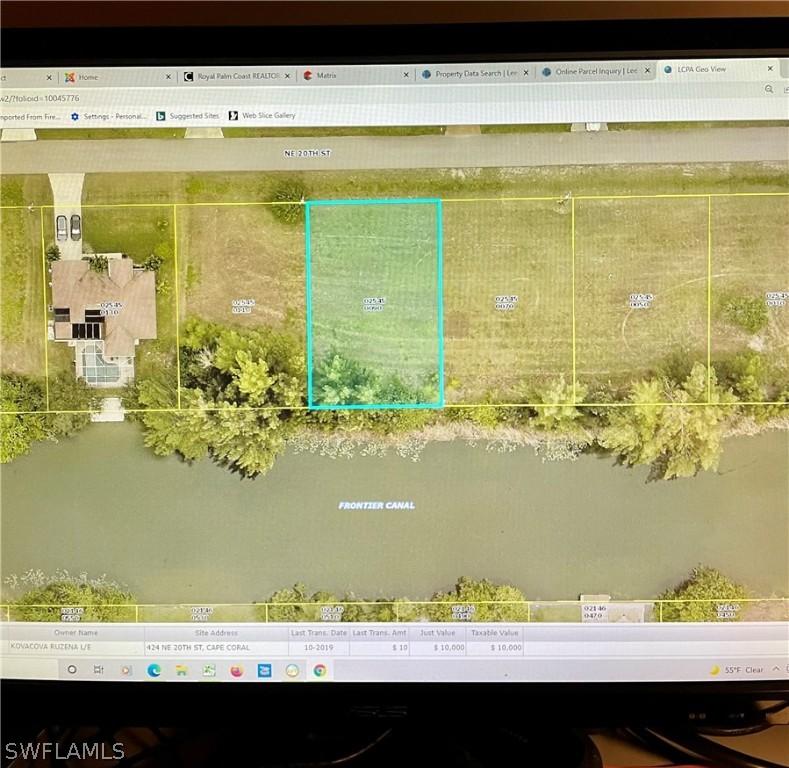
Task: Open Google Chrome from the taskbar
Action: coord(320,670)
